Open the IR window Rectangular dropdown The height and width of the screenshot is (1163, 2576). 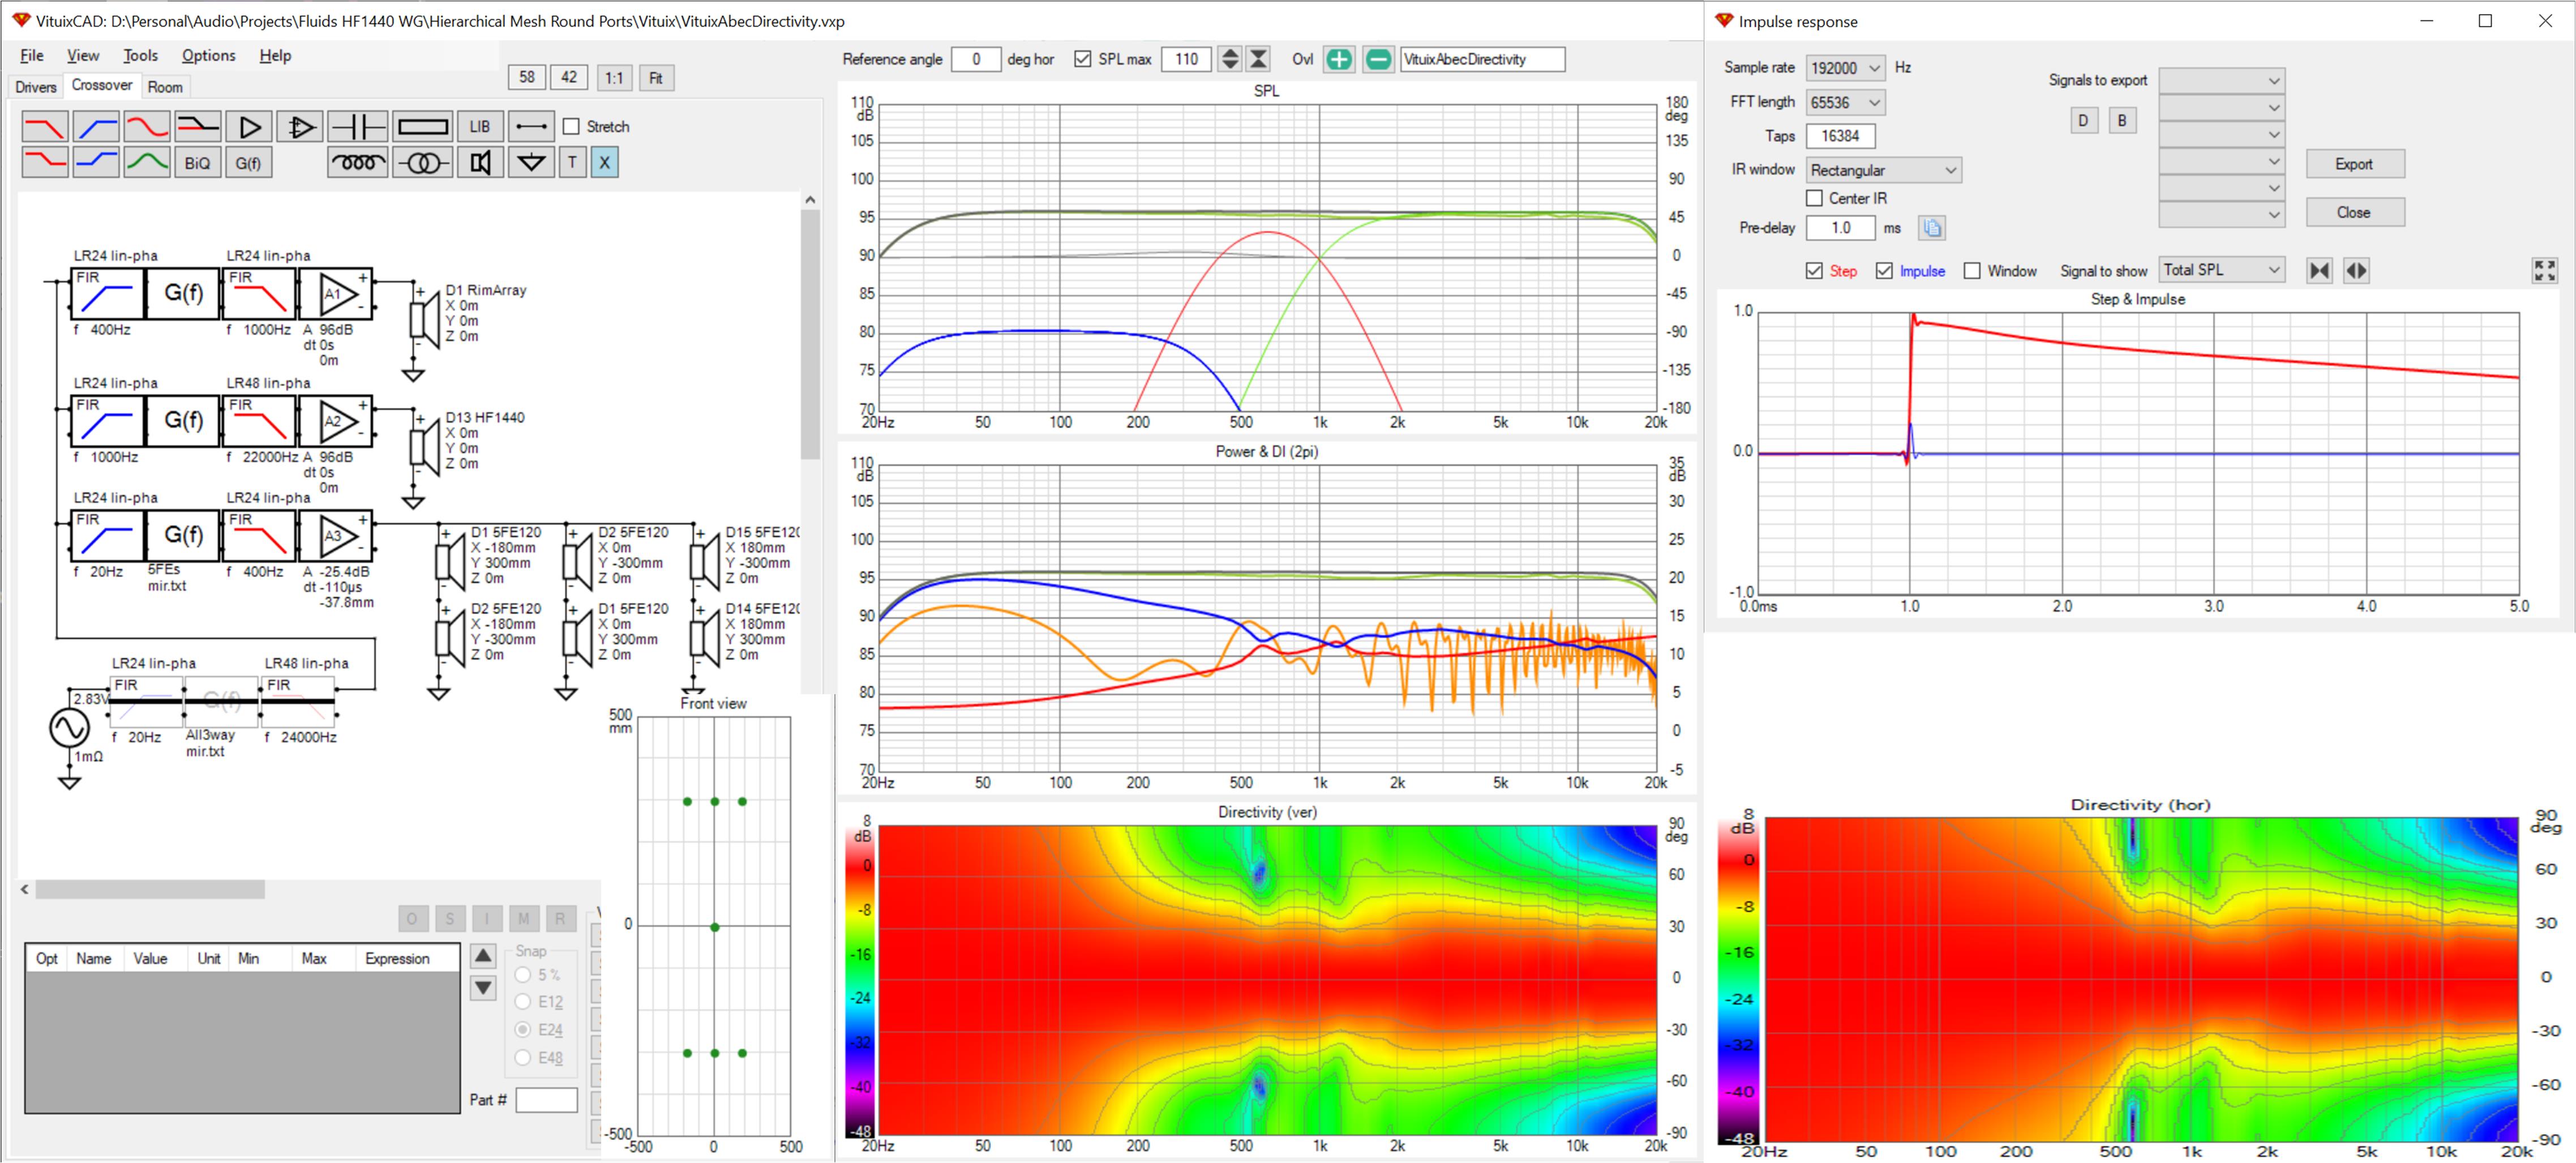(1884, 170)
